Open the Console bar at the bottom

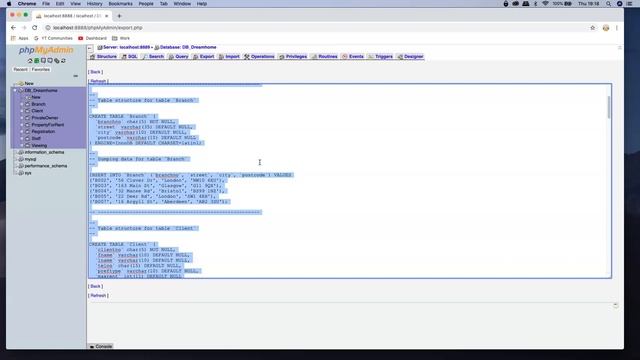click(x=101, y=347)
